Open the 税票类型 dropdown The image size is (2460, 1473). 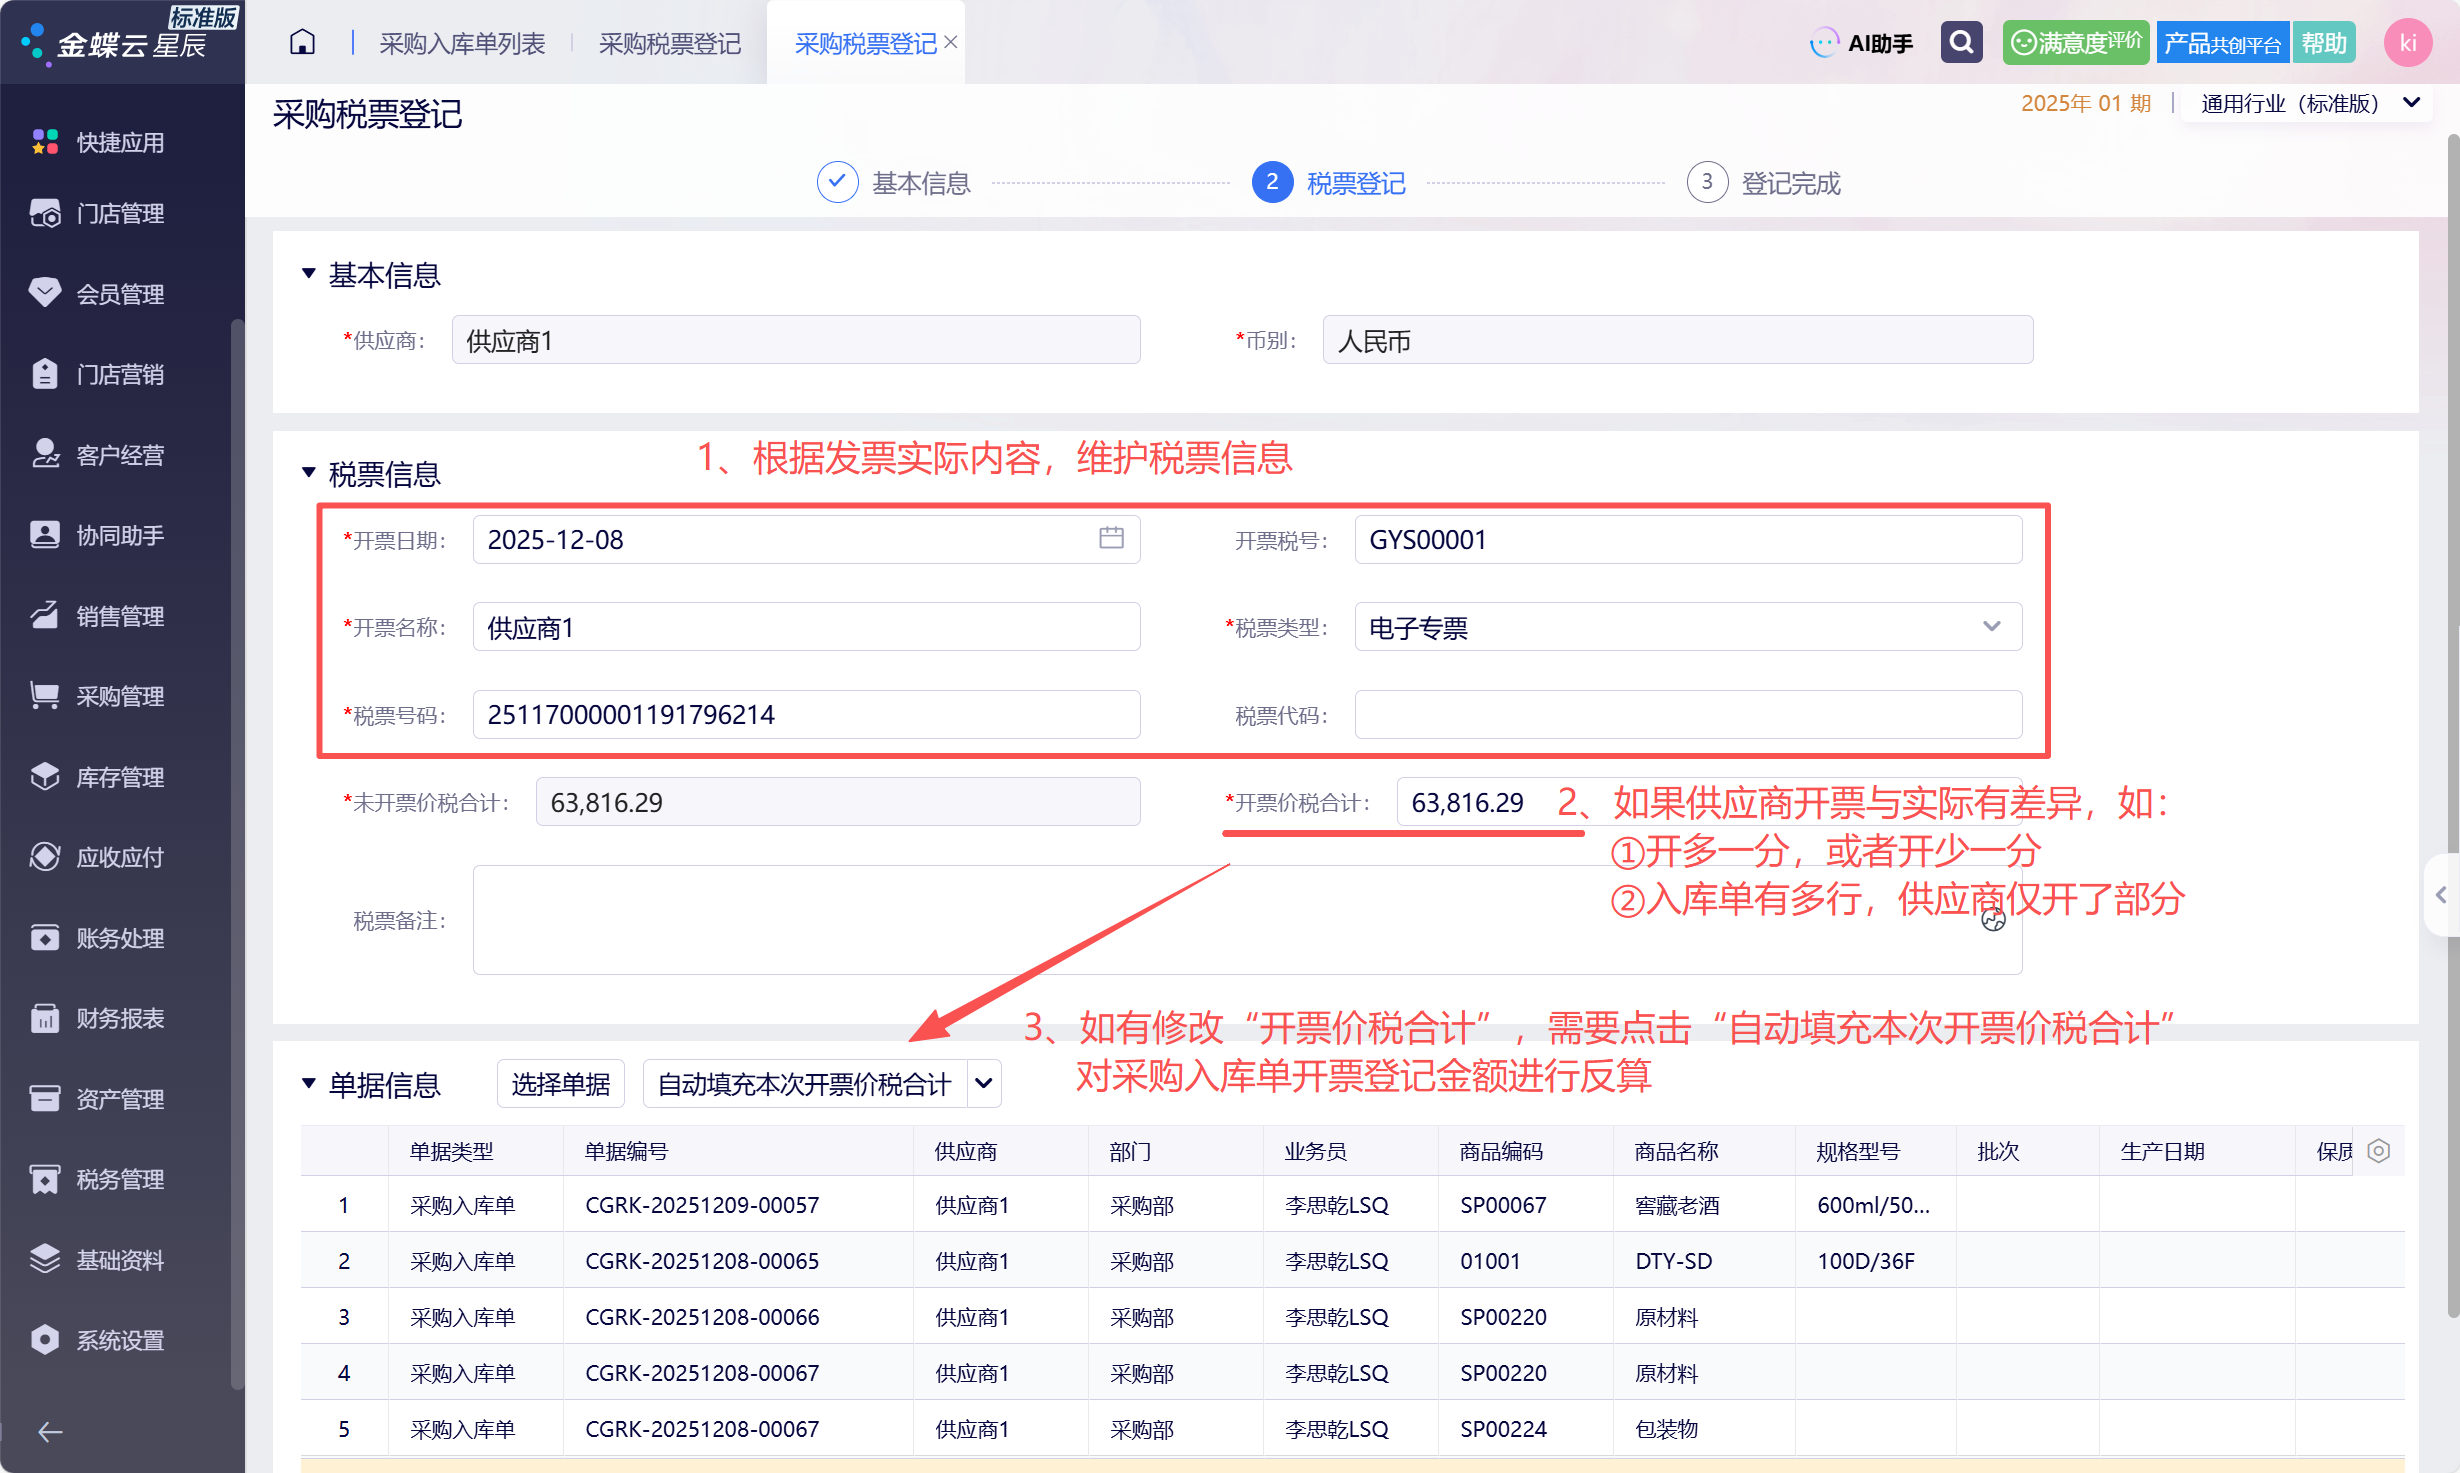click(1687, 627)
